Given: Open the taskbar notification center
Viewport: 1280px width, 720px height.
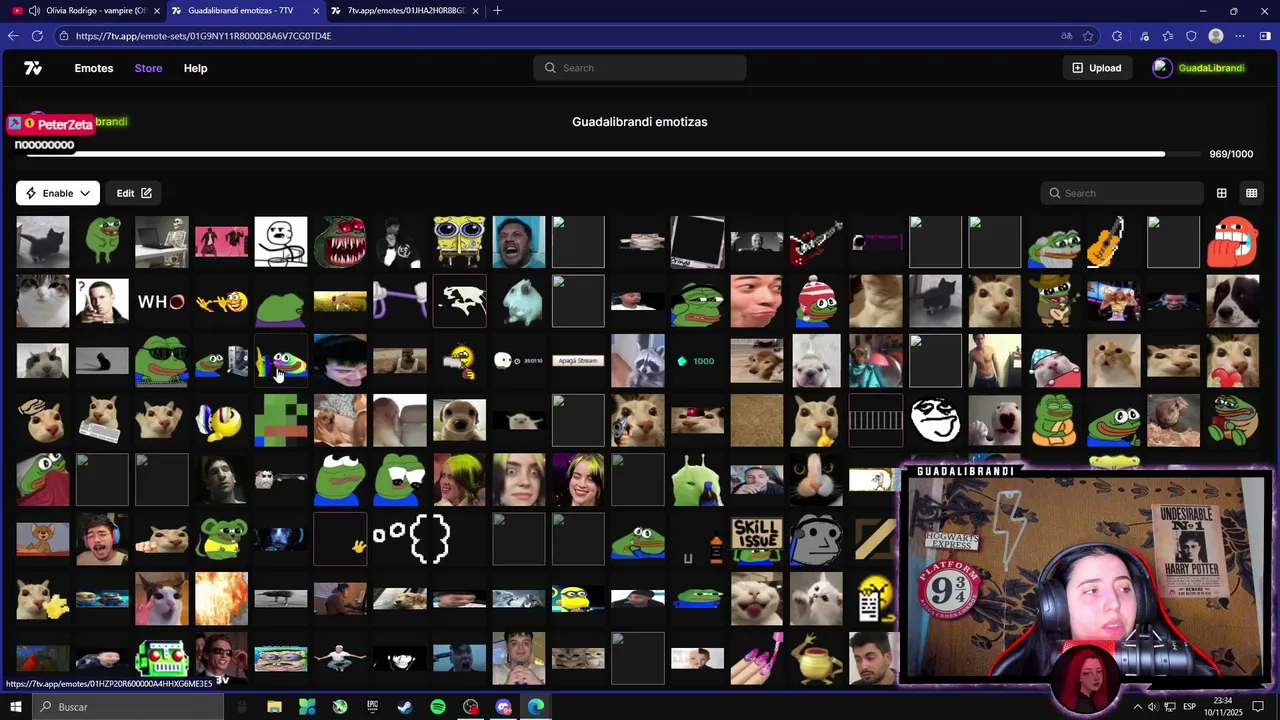Looking at the screenshot, I should click(1258, 707).
